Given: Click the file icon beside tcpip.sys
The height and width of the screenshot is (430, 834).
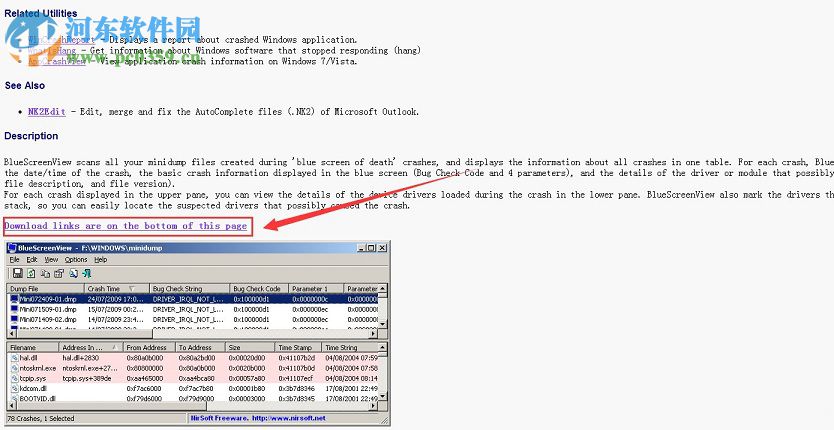Looking at the screenshot, I should 14,378.
